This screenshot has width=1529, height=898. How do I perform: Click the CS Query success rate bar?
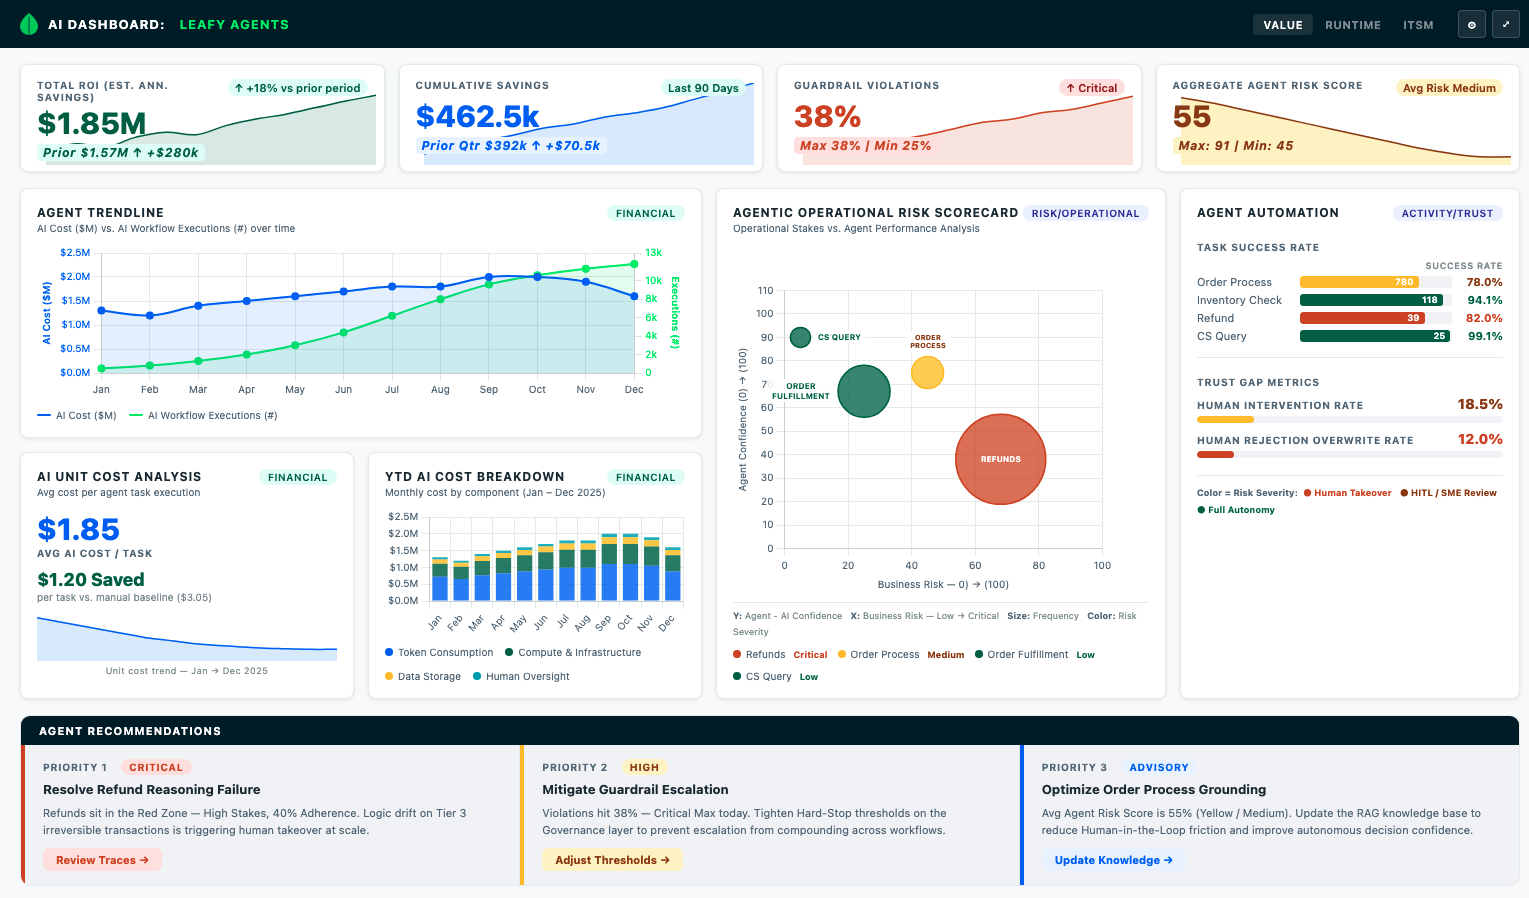coord(1375,336)
